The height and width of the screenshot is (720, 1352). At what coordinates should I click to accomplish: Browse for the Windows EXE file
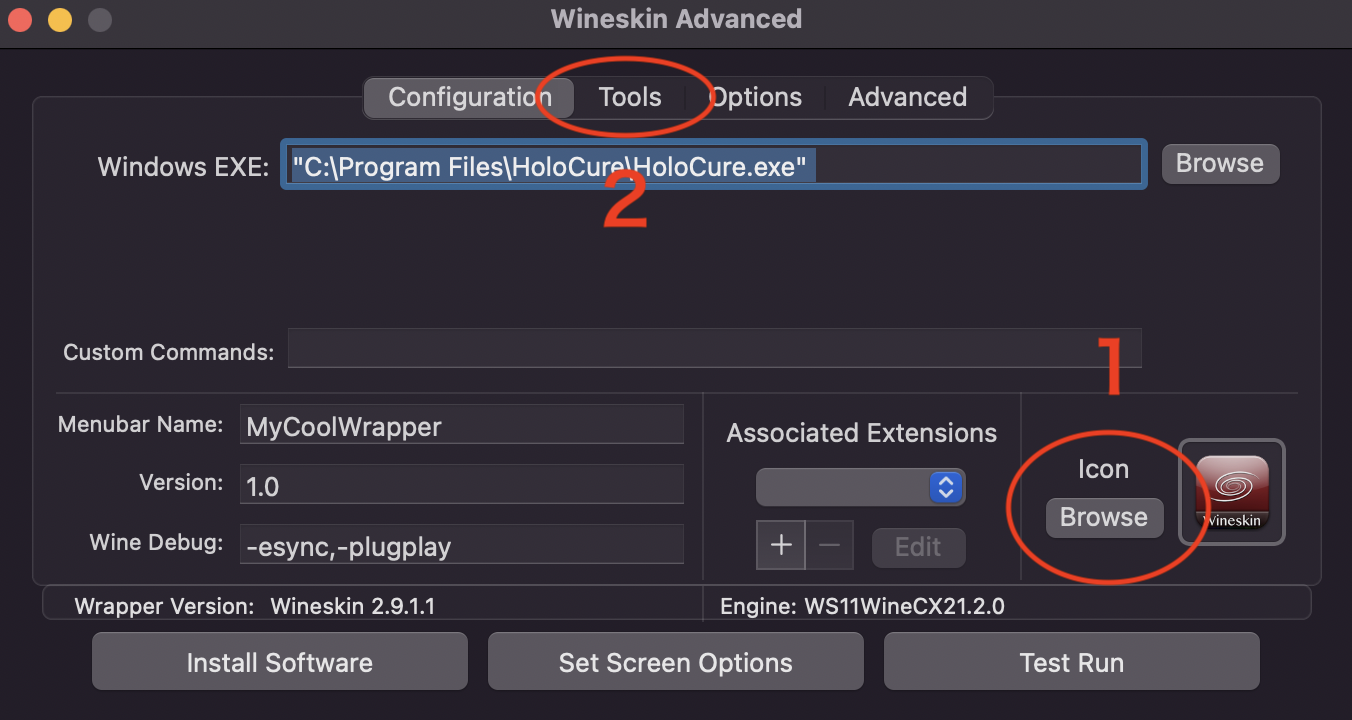[1220, 163]
